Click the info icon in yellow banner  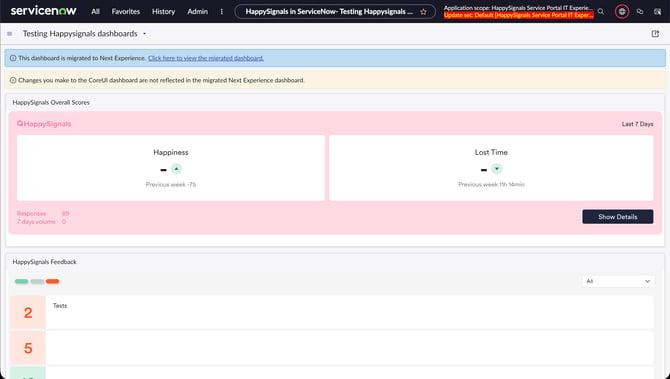pyautogui.click(x=13, y=80)
